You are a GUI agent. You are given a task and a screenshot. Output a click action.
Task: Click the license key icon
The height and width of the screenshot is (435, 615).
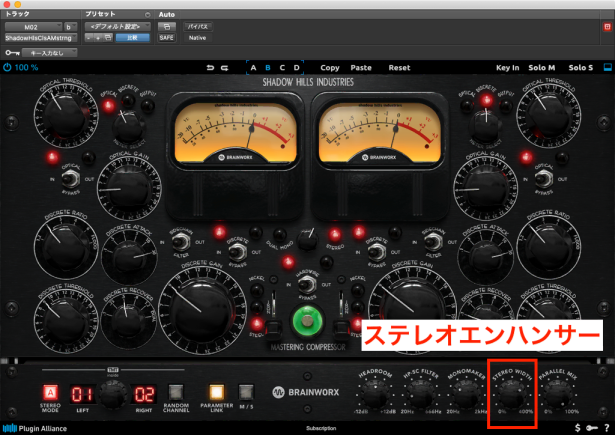[x=592, y=428]
